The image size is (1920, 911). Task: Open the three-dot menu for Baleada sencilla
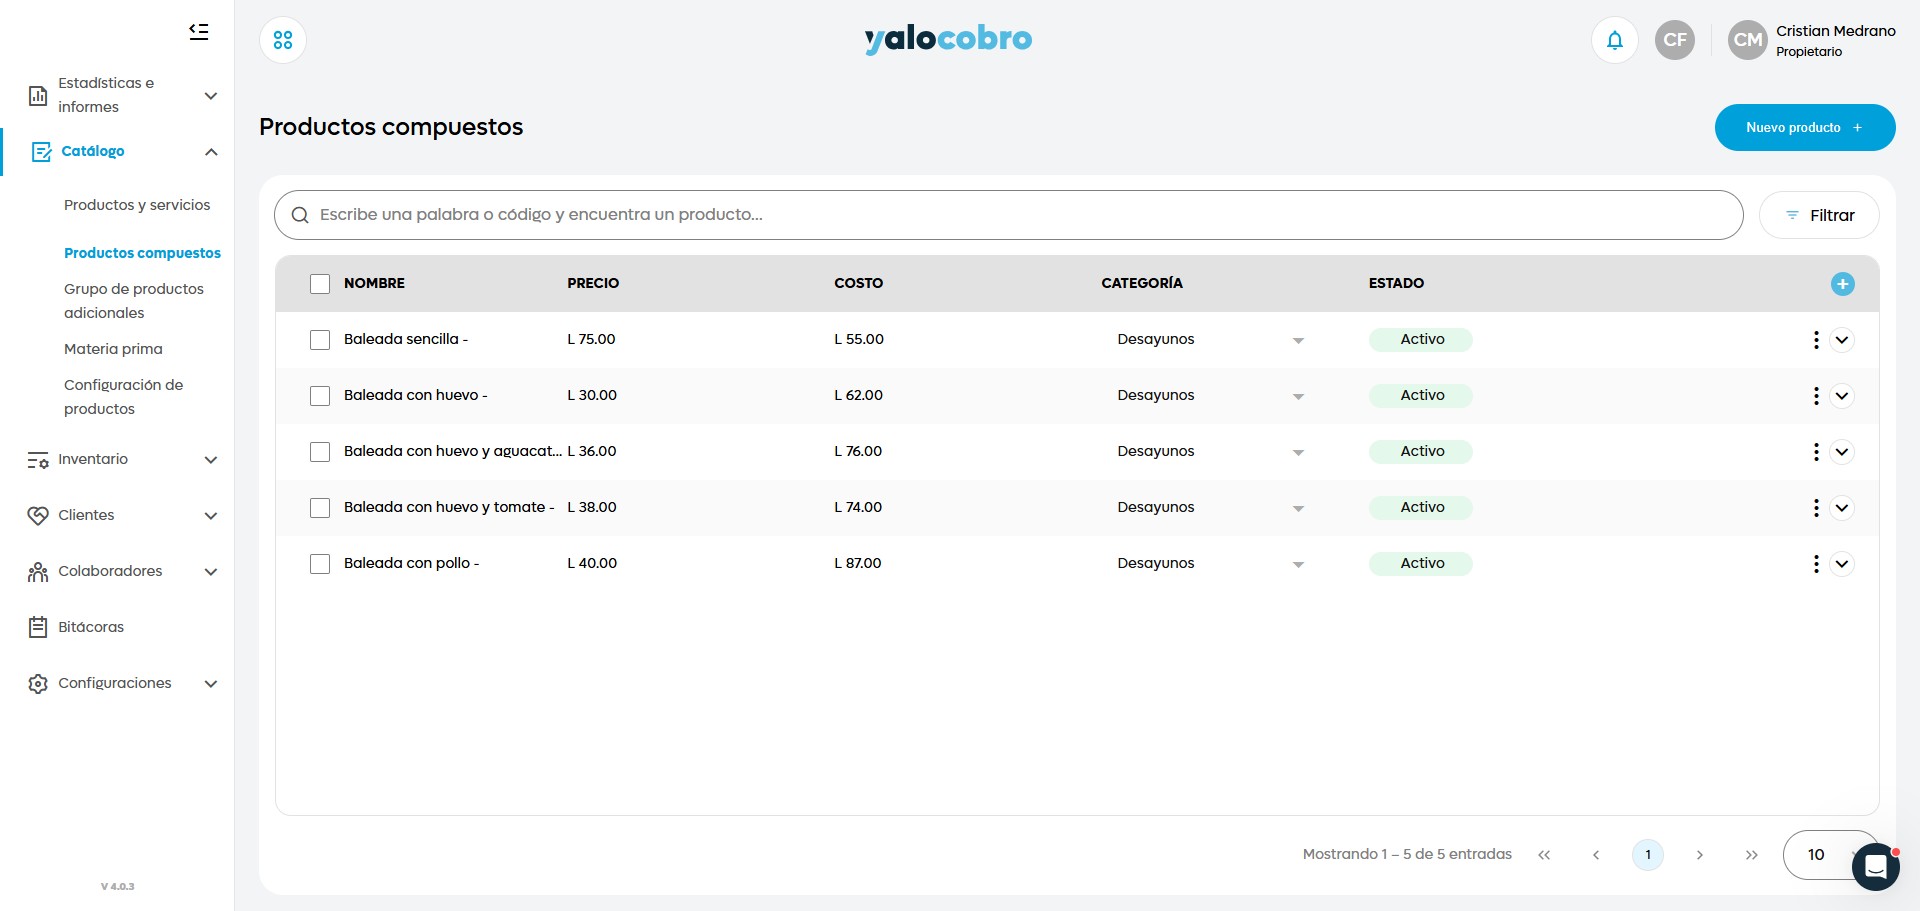(1816, 340)
